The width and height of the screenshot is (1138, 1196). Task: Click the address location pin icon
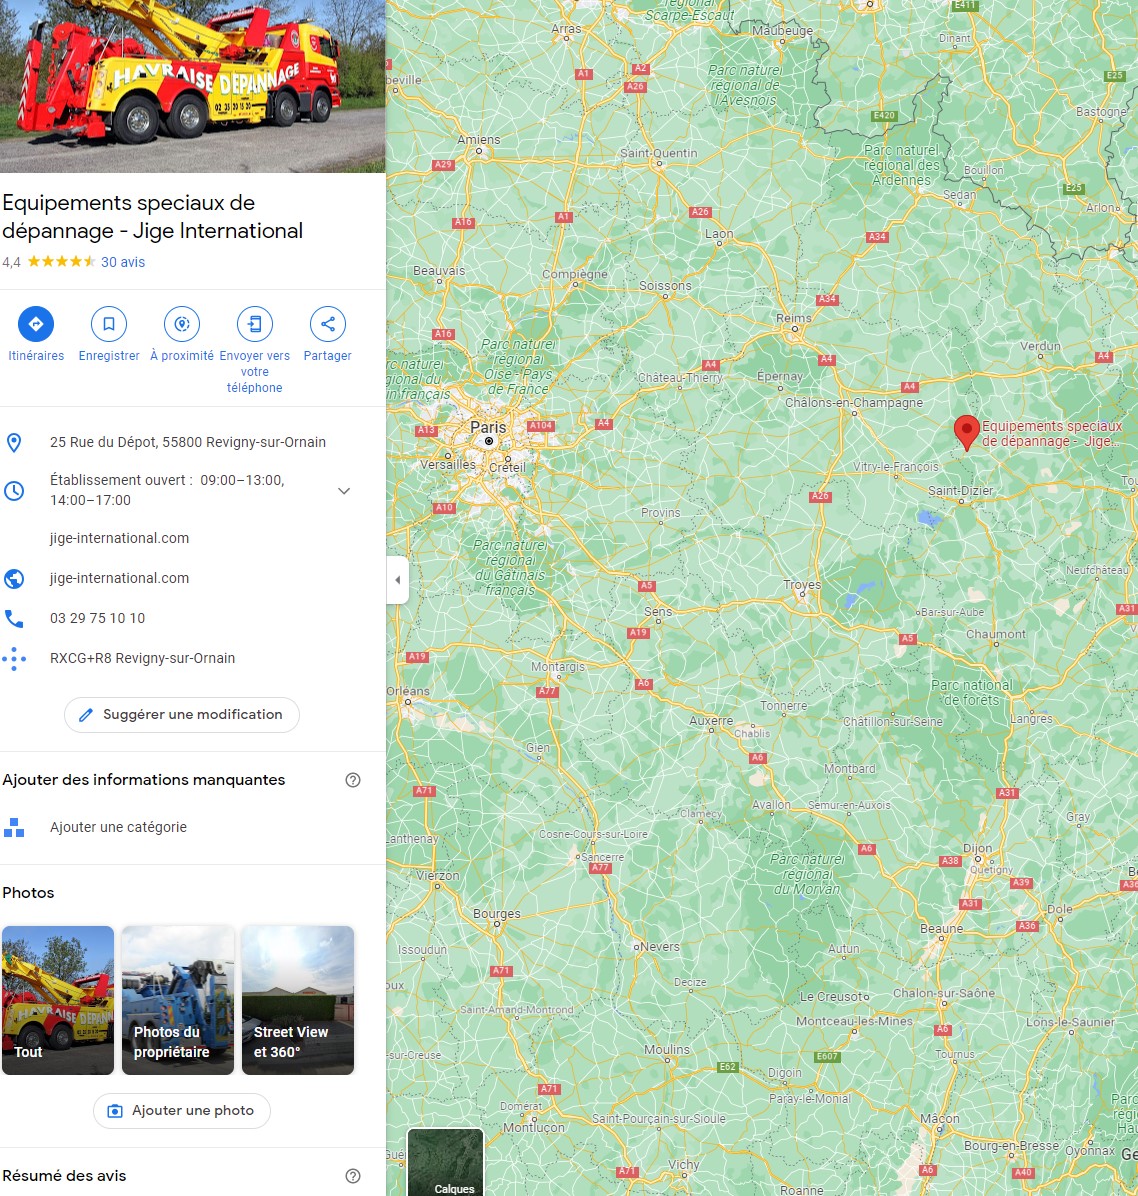[x=14, y=442]
